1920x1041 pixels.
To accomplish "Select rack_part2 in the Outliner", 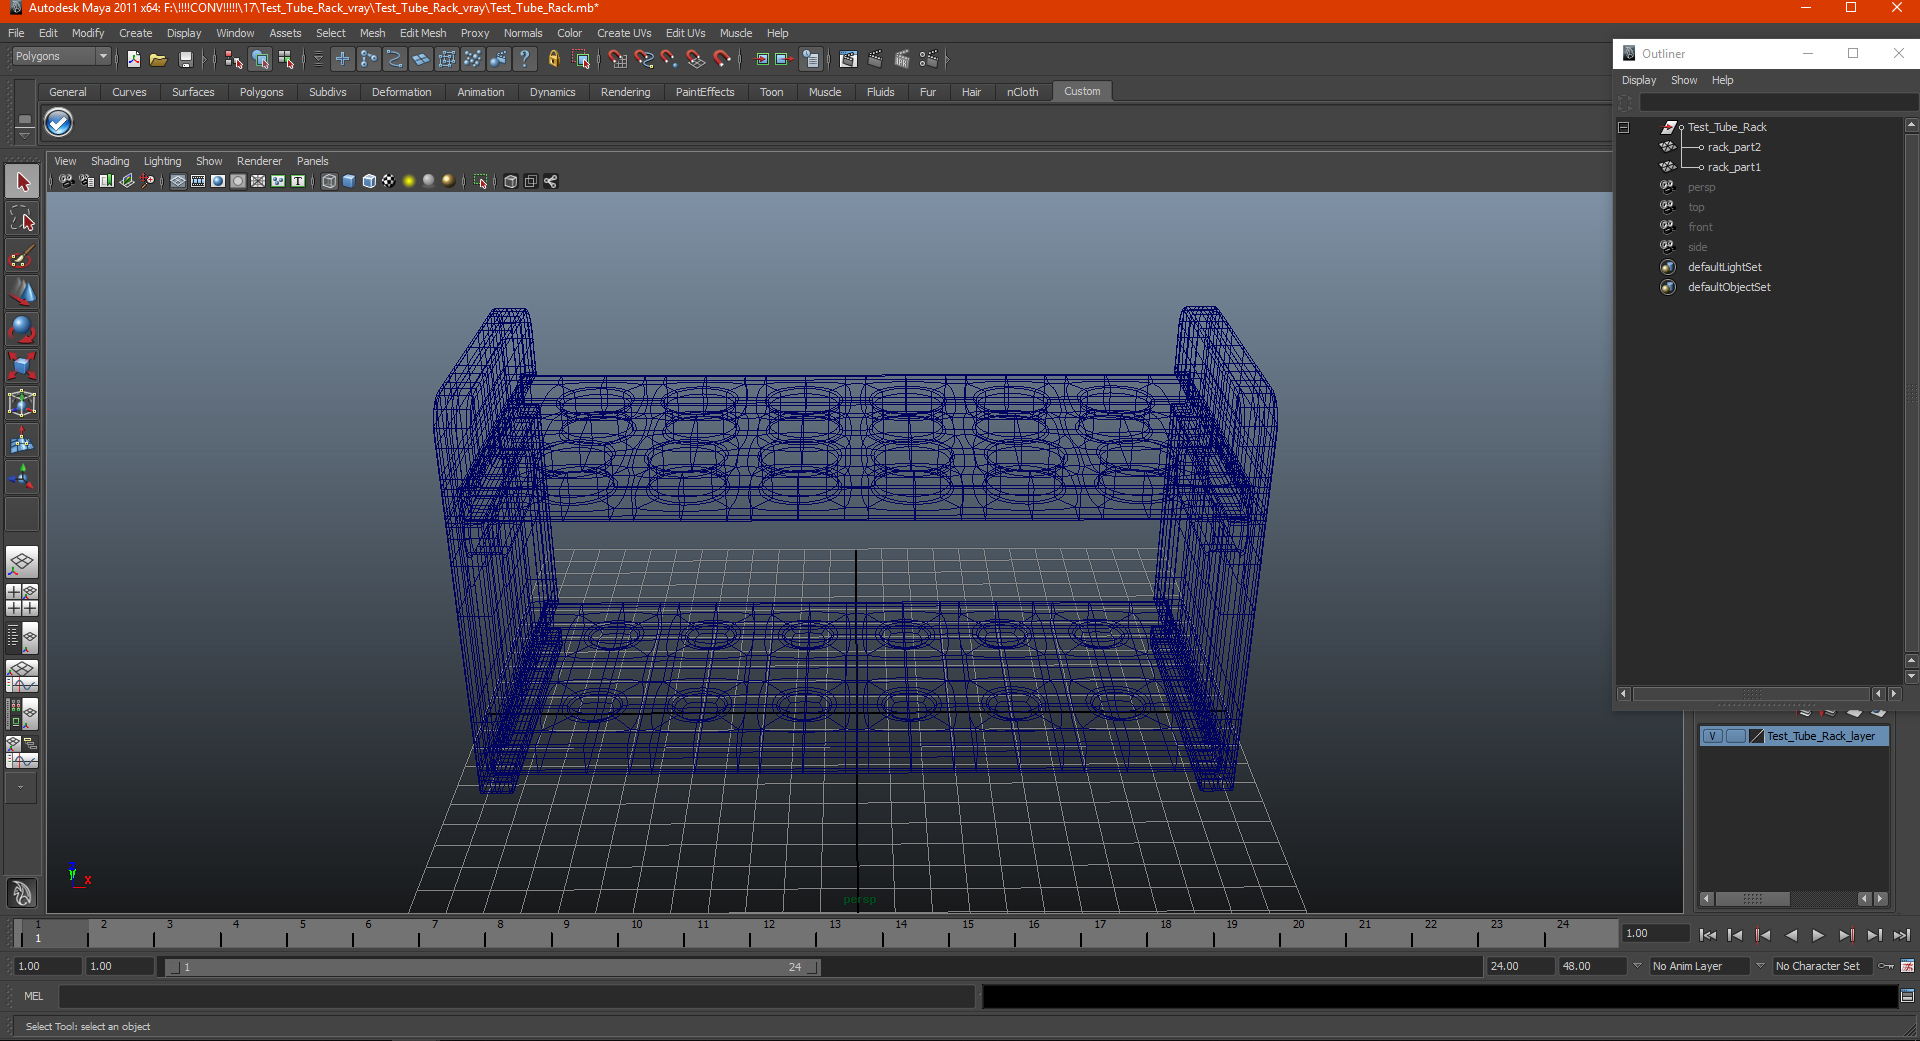I will (1734, 147).
